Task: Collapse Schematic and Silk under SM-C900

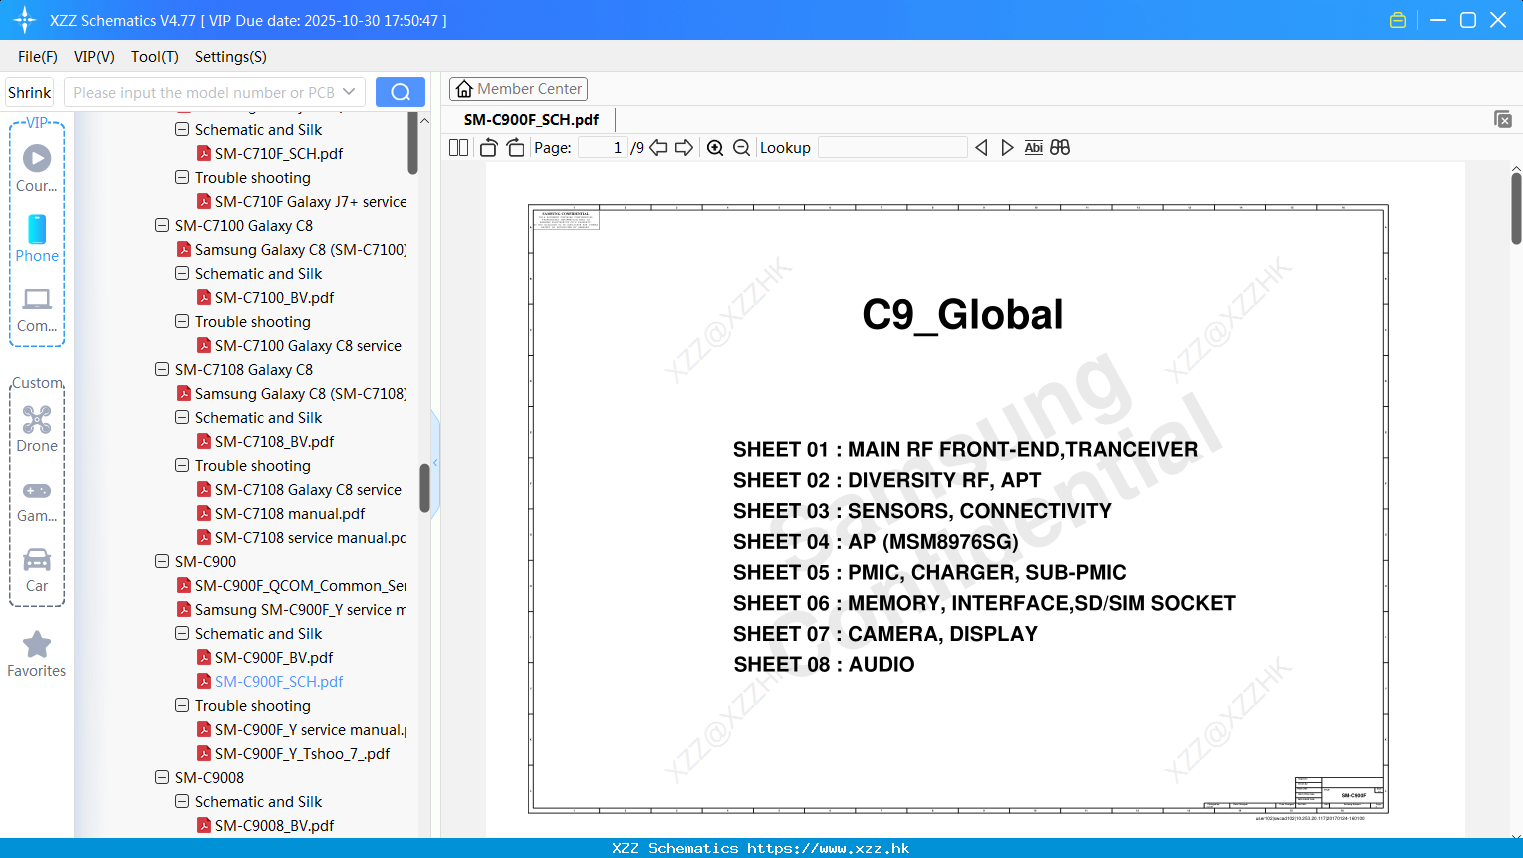Action: click(182, 633)
